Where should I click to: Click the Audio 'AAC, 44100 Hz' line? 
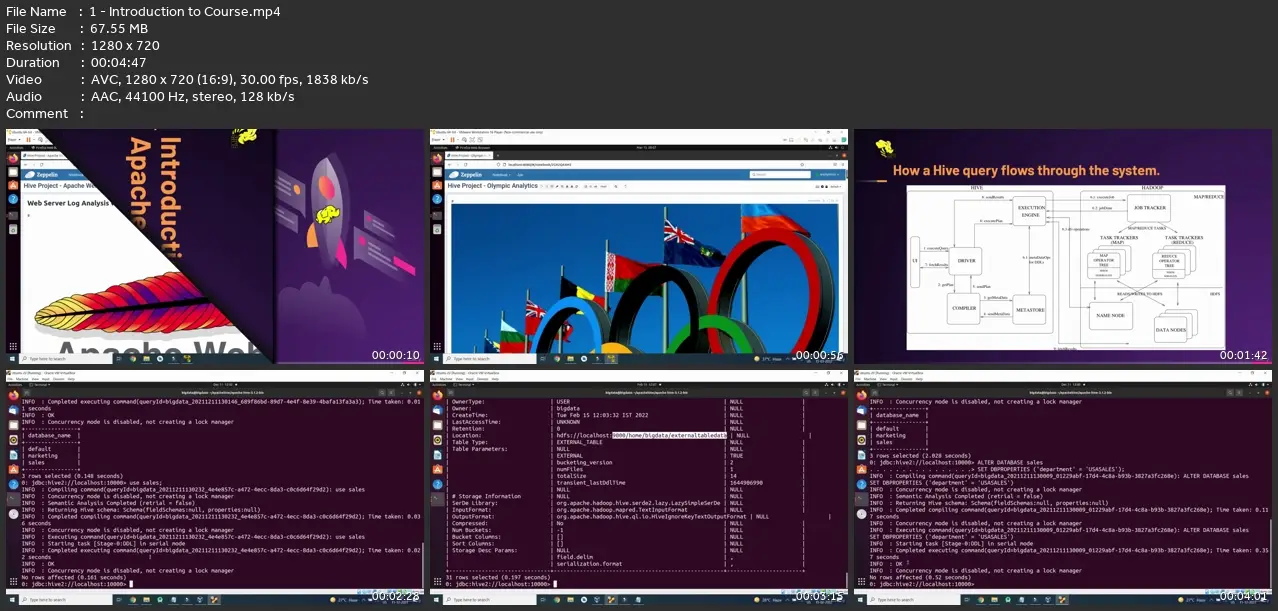(x=191, y=97)
